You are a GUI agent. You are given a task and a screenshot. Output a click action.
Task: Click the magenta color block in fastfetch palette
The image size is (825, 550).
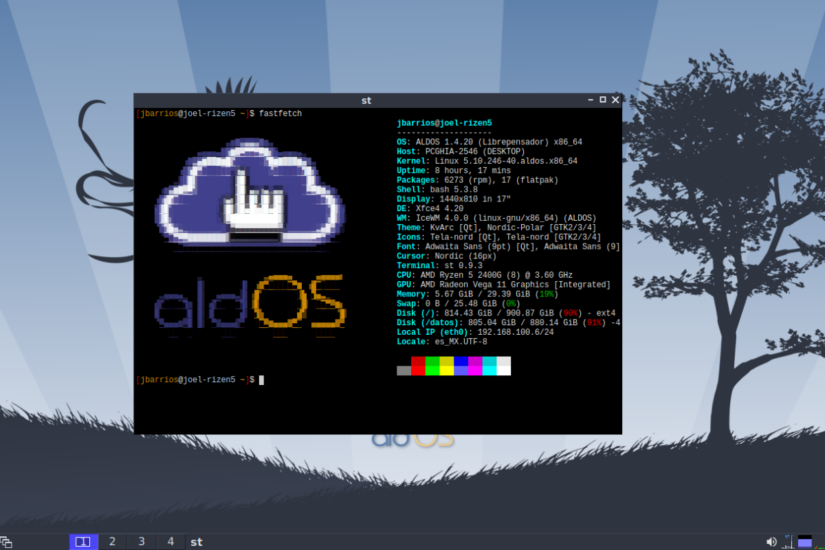[475, 366]
